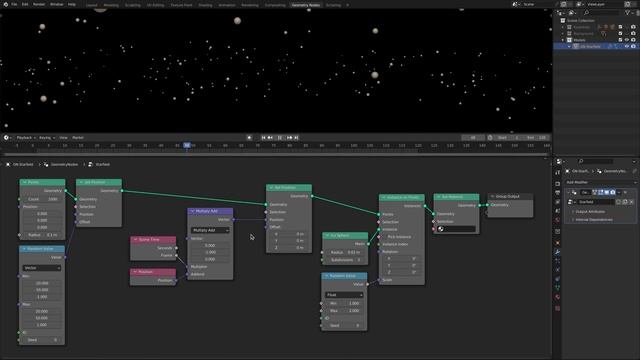
Task: Open the Blender logo app menu
Action: tap(5, 4)
